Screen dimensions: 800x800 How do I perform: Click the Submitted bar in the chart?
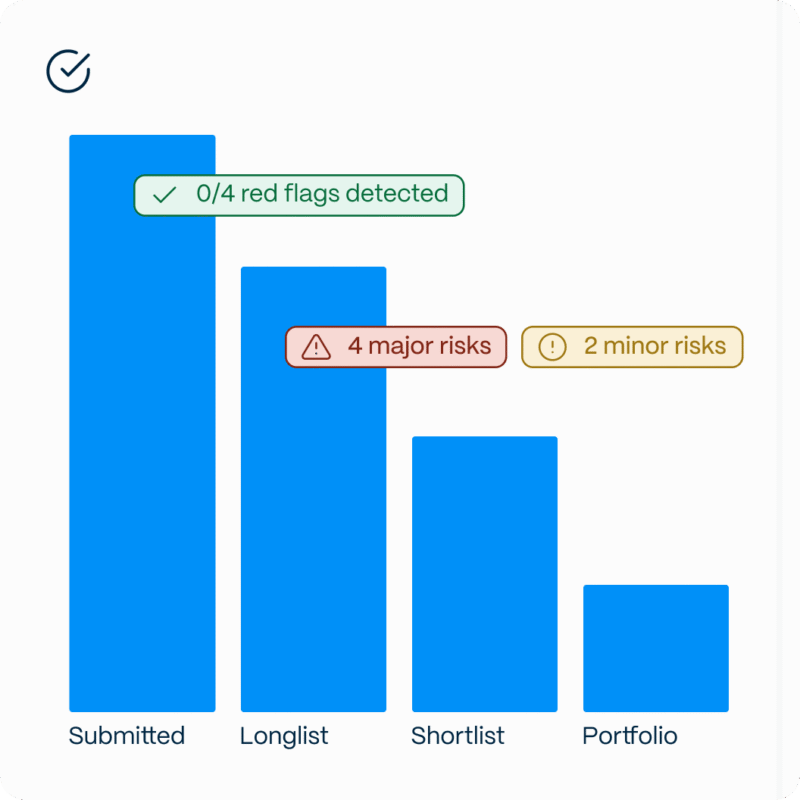[142, 423]
